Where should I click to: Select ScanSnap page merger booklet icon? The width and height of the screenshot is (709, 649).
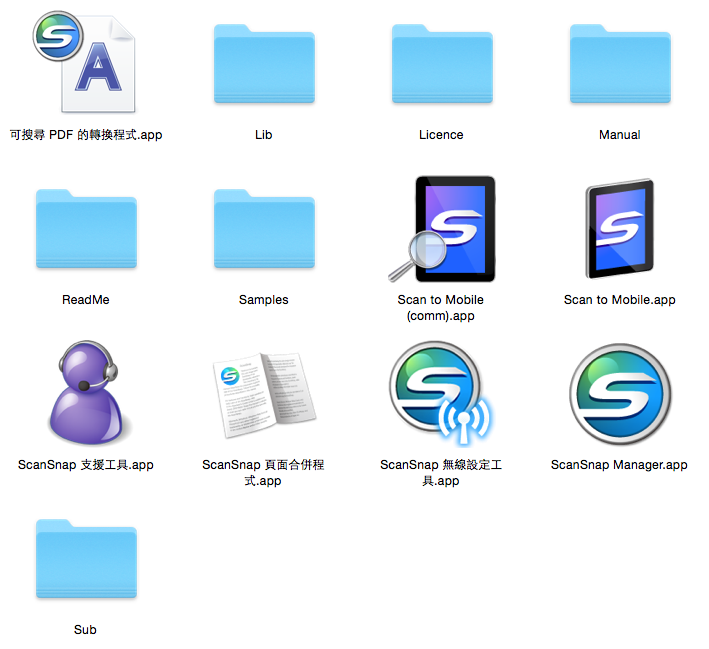click(264, 395)
